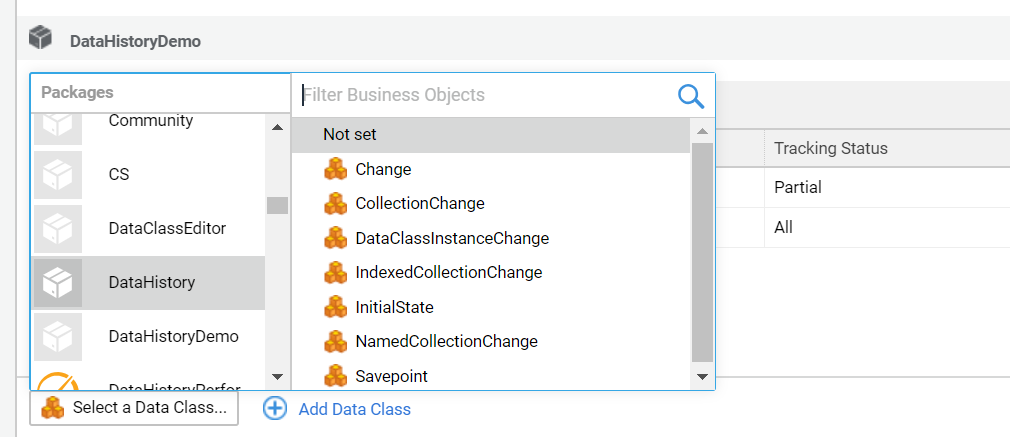The width and height of the screenshot is (1010, 437).
Task: Click the DataHistoryDemo package icon in list
Action: click(58, 336)
